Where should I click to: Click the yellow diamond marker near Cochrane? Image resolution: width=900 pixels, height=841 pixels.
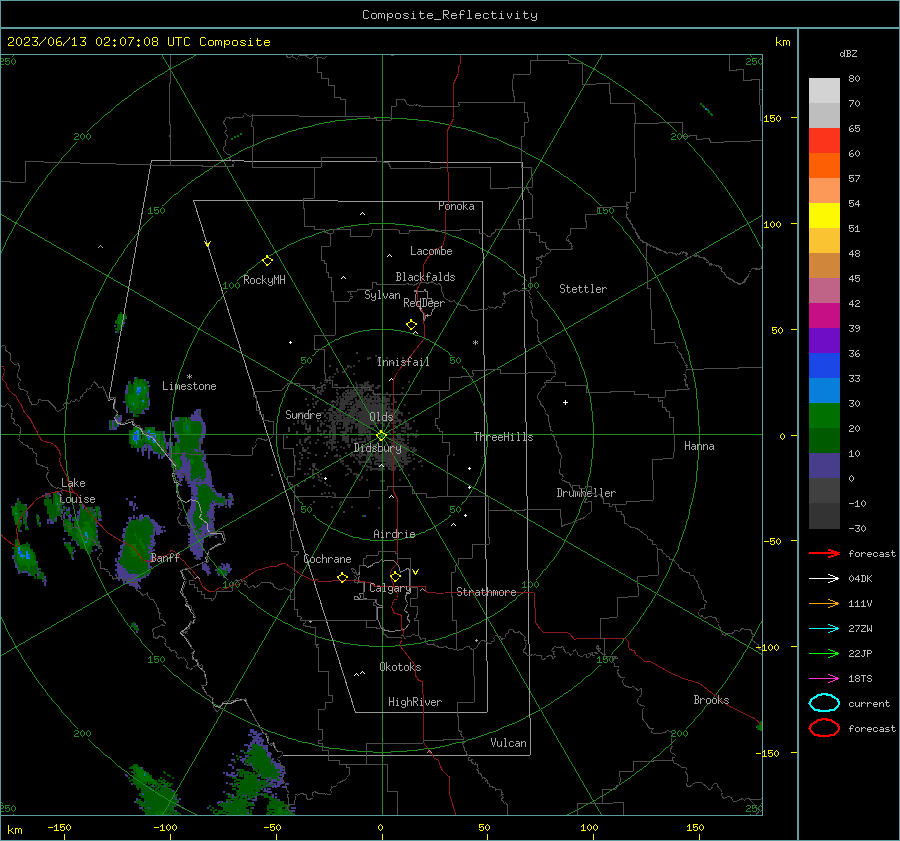343,577
